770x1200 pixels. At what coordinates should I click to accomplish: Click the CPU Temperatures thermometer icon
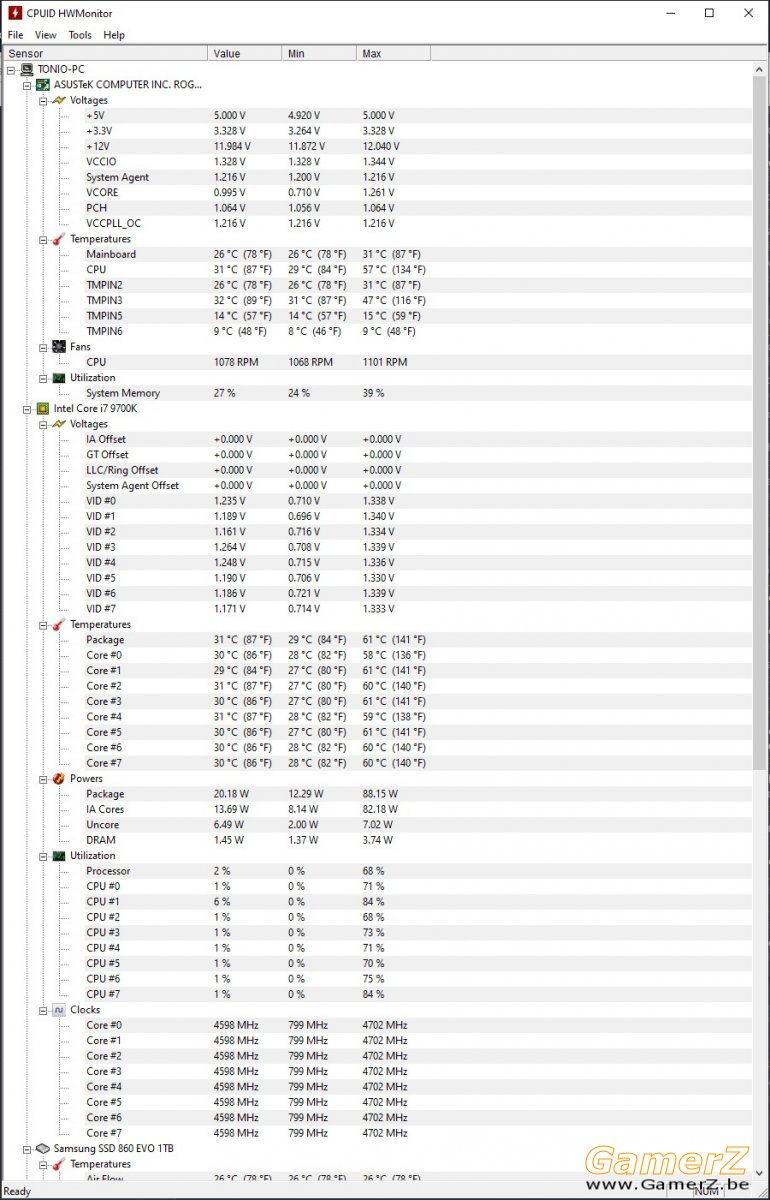[x=59, y=624]
